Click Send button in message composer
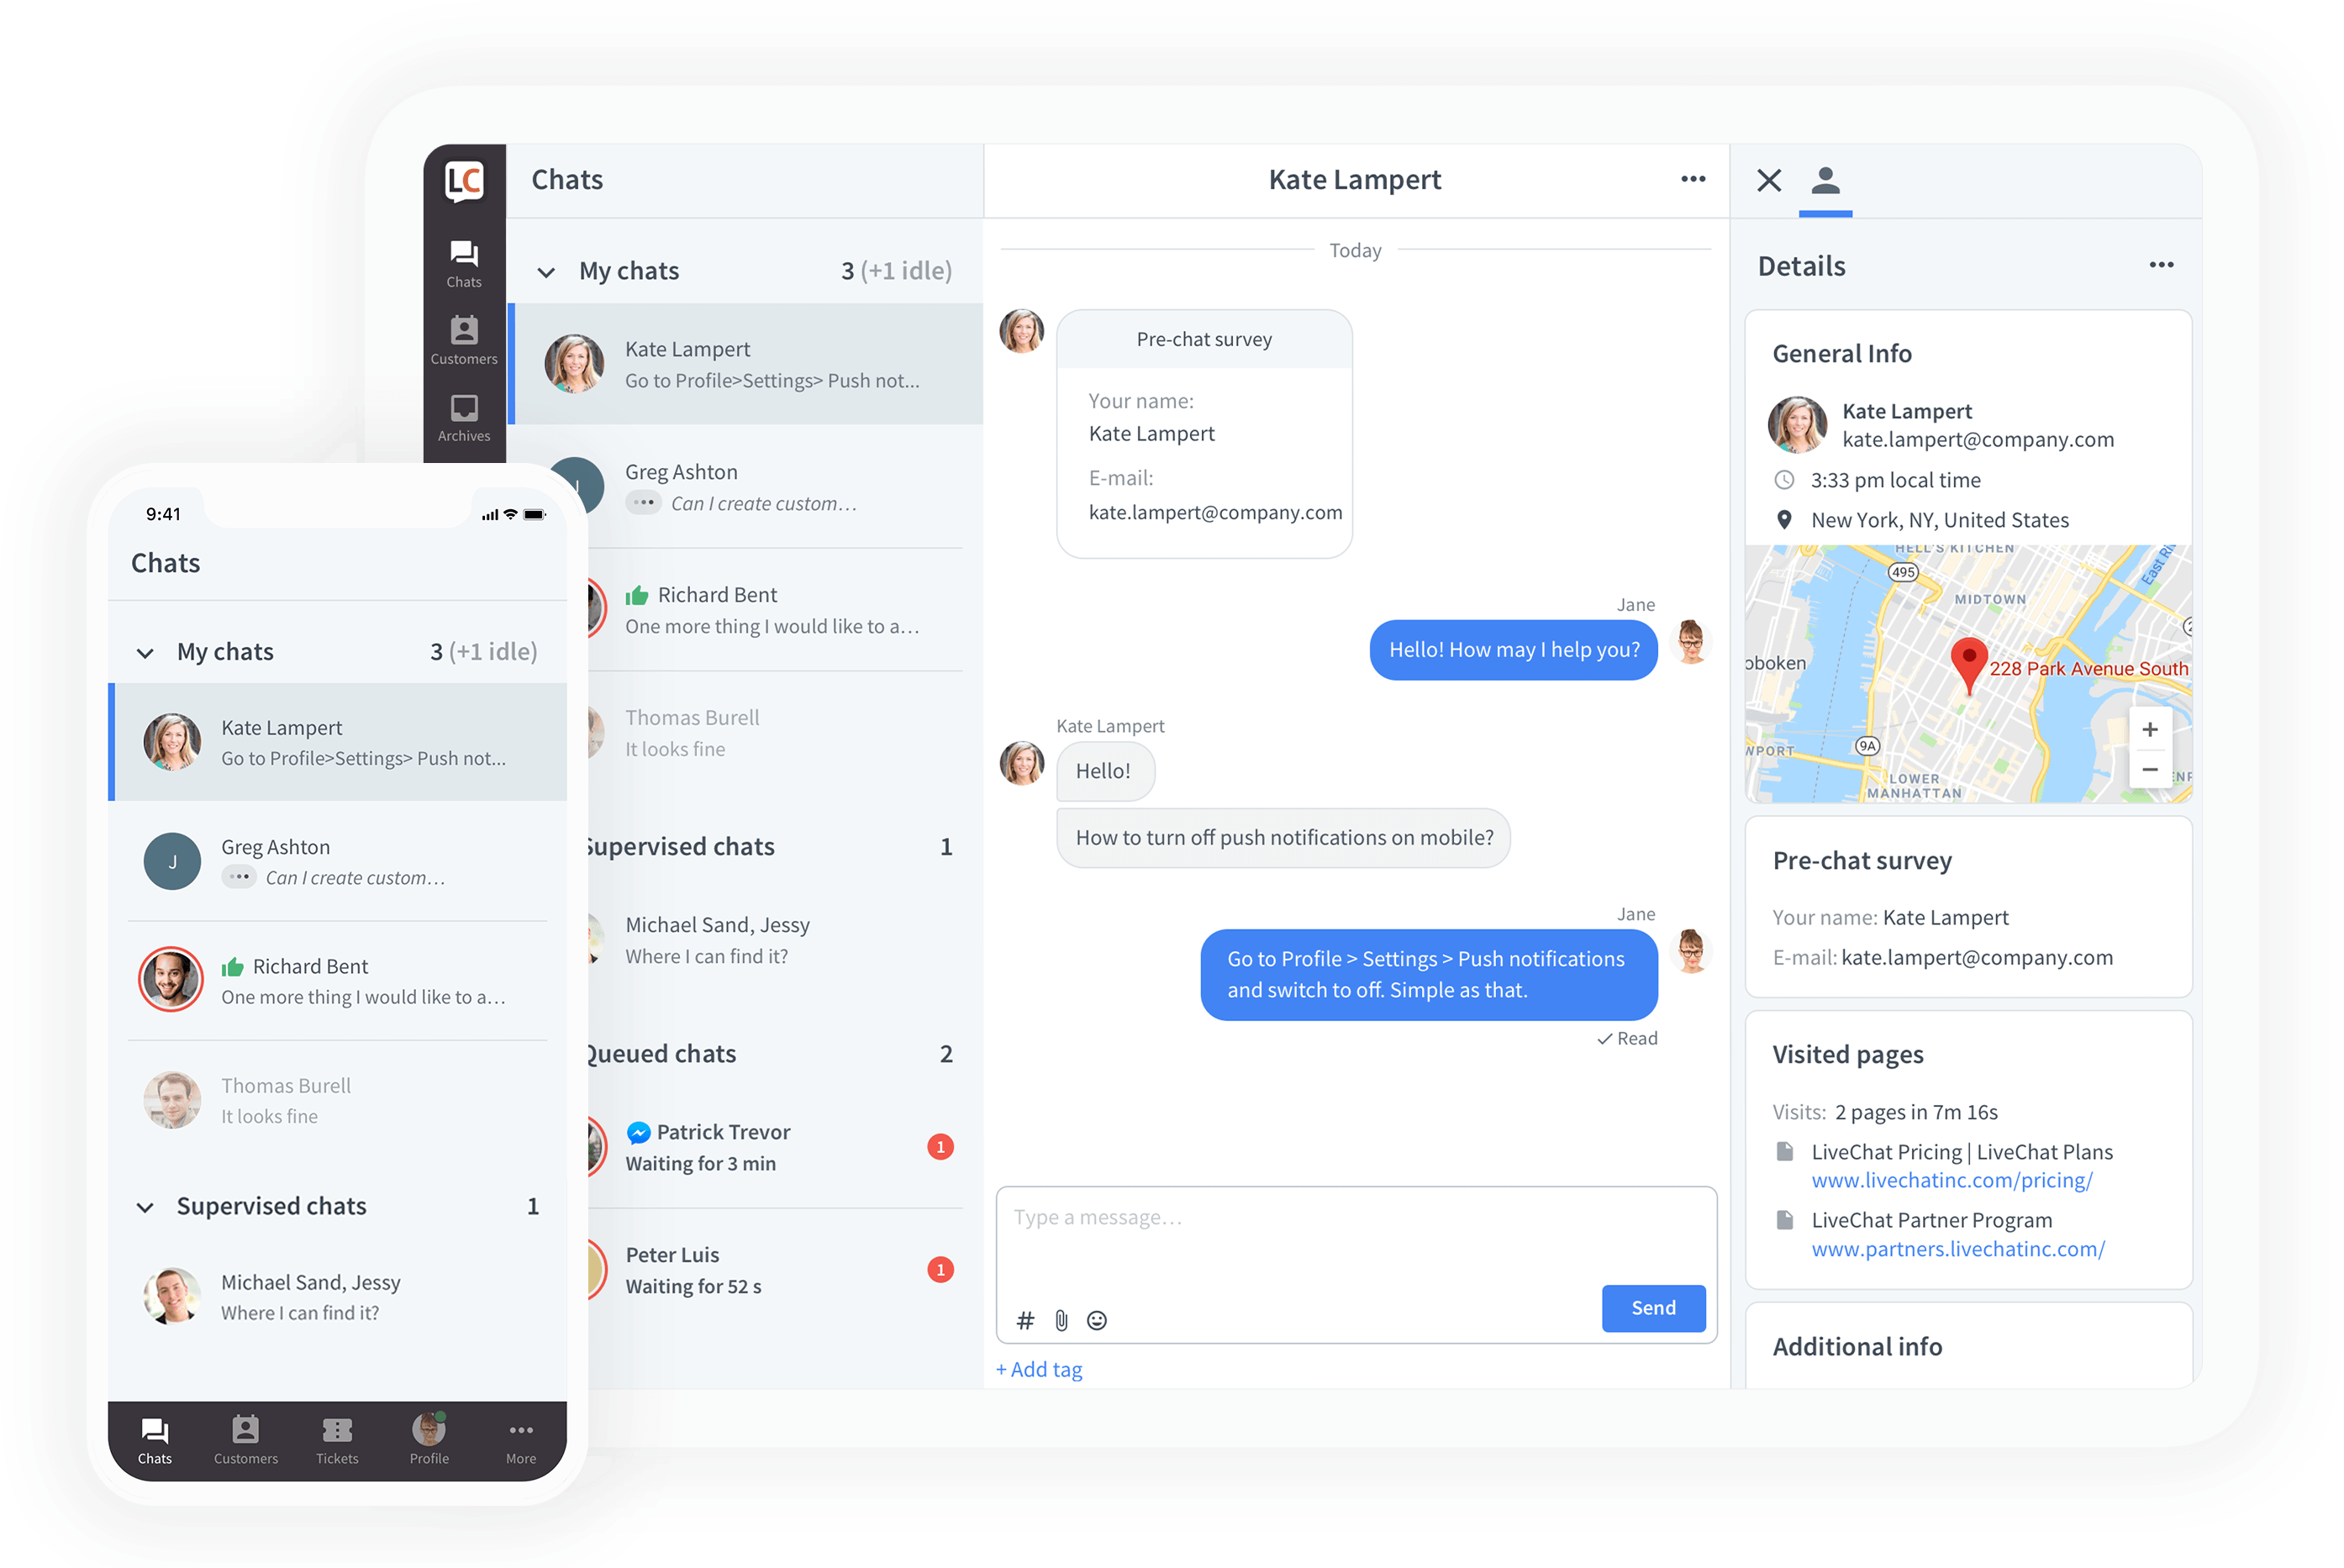Screen dimensions: 2344x1568 click(1652, 1309)
